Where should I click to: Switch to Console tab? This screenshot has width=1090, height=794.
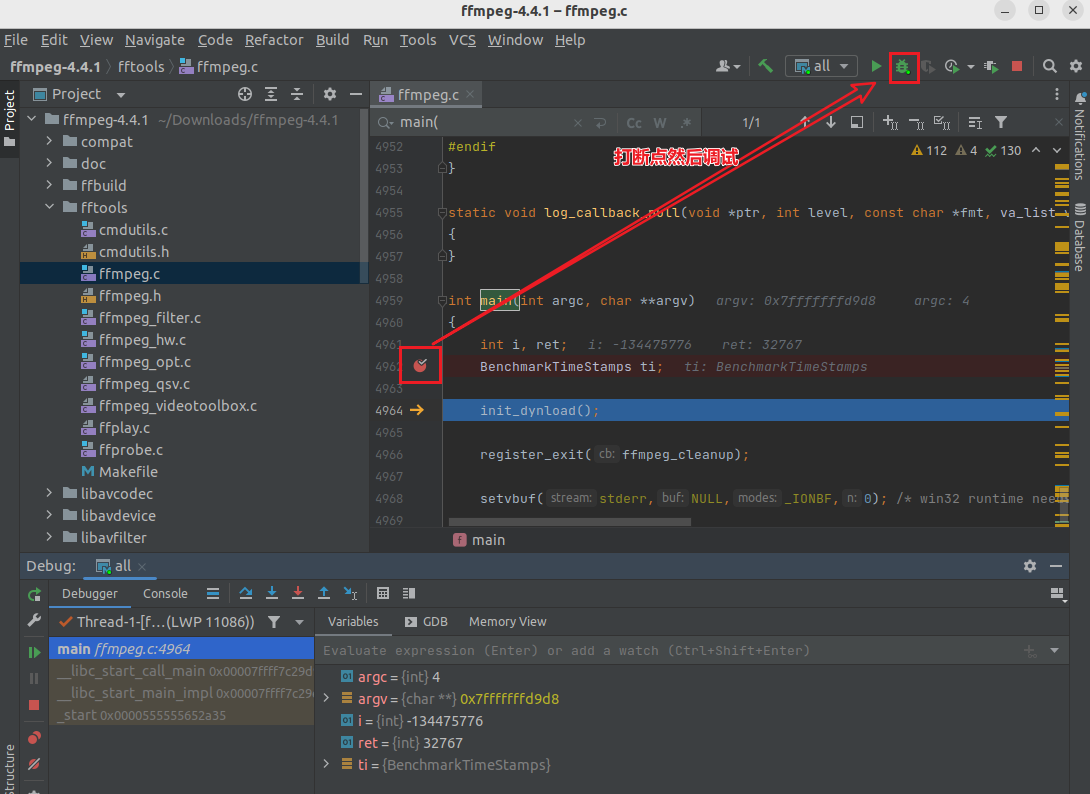[165, 593]
